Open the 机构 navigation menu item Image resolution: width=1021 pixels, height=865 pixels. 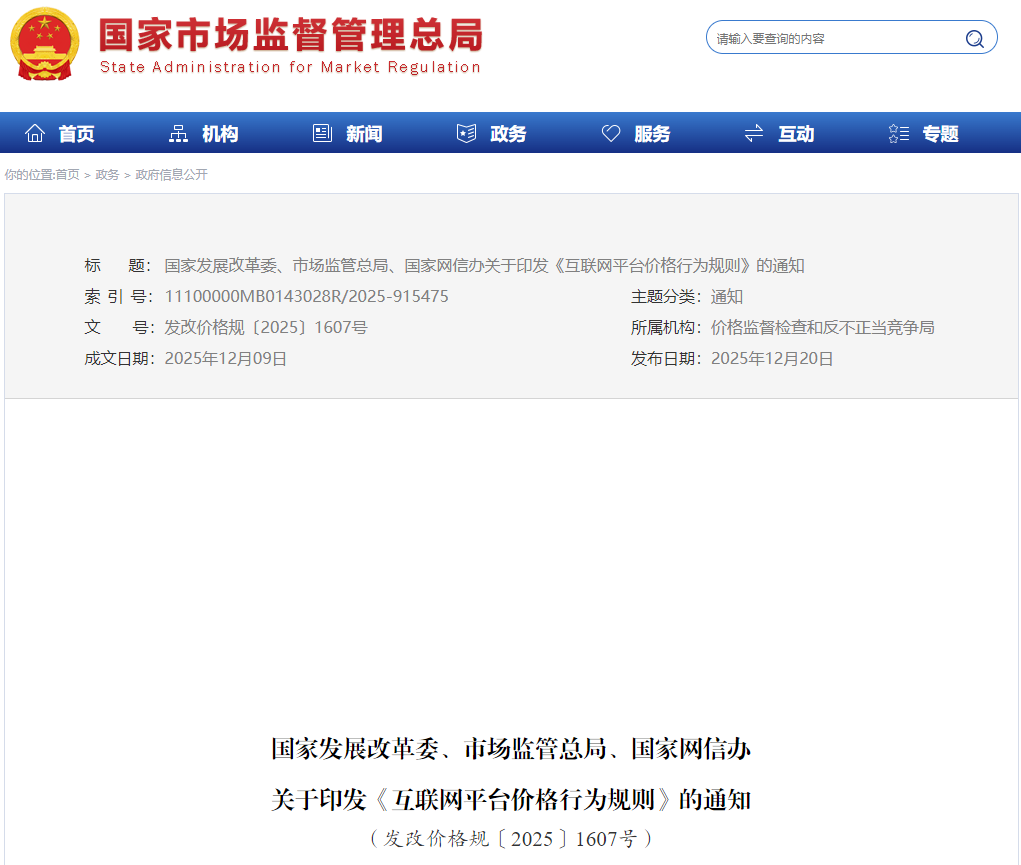tap(220, 134)
